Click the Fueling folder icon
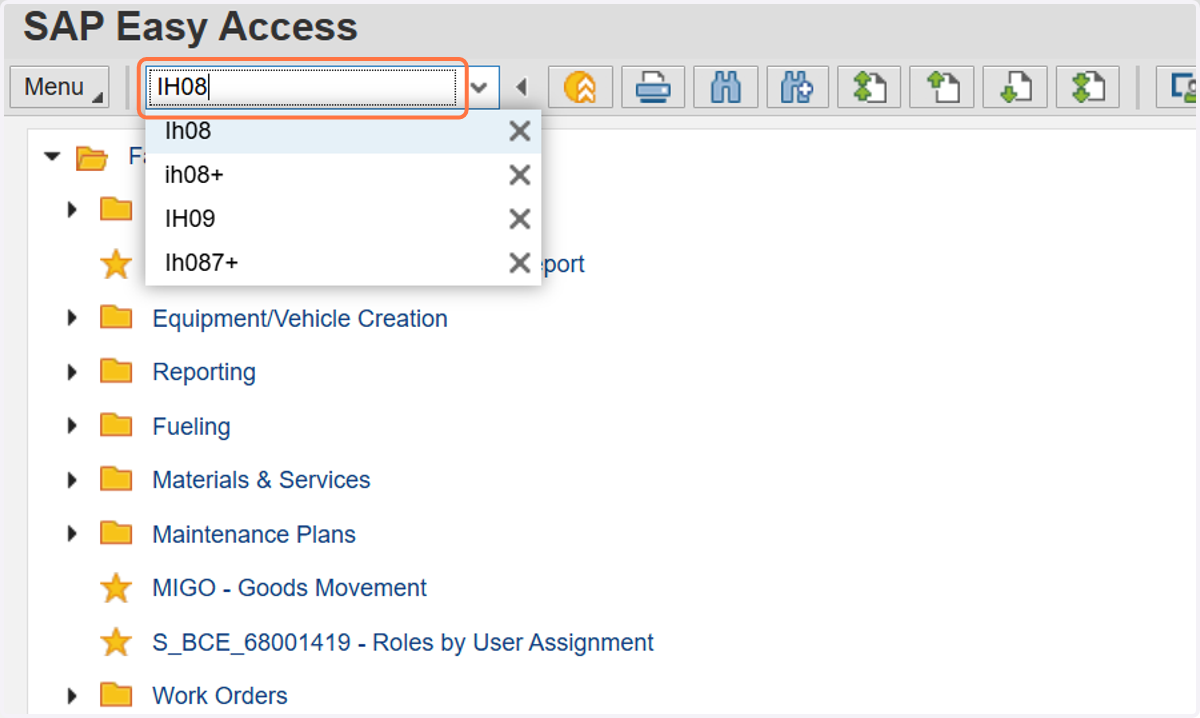The image size is (1200, 718). [x=116, y=425]
